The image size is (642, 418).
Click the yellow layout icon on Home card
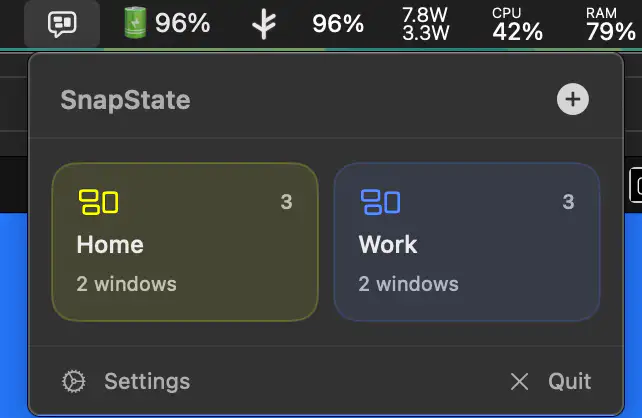pyautogui.click(x=98, y=202)
